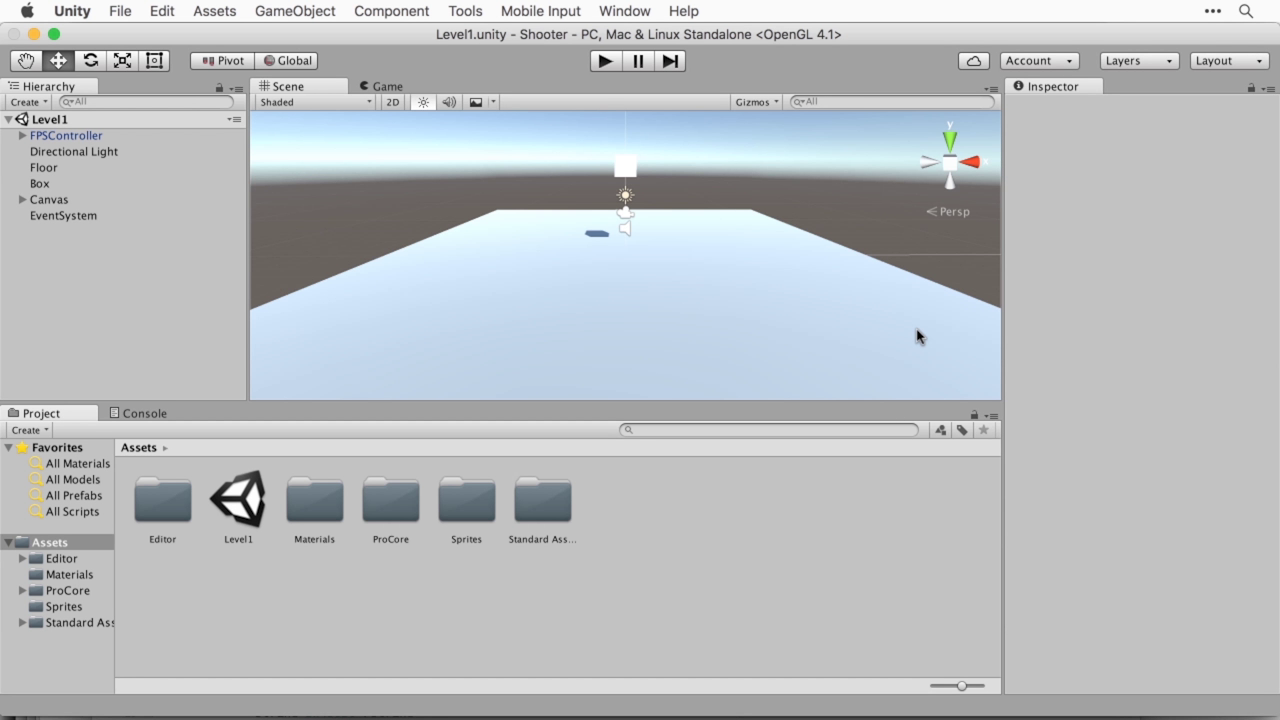Click Search by Label icon in Project
Screen dimensions: 1280x720
(962, 430)
